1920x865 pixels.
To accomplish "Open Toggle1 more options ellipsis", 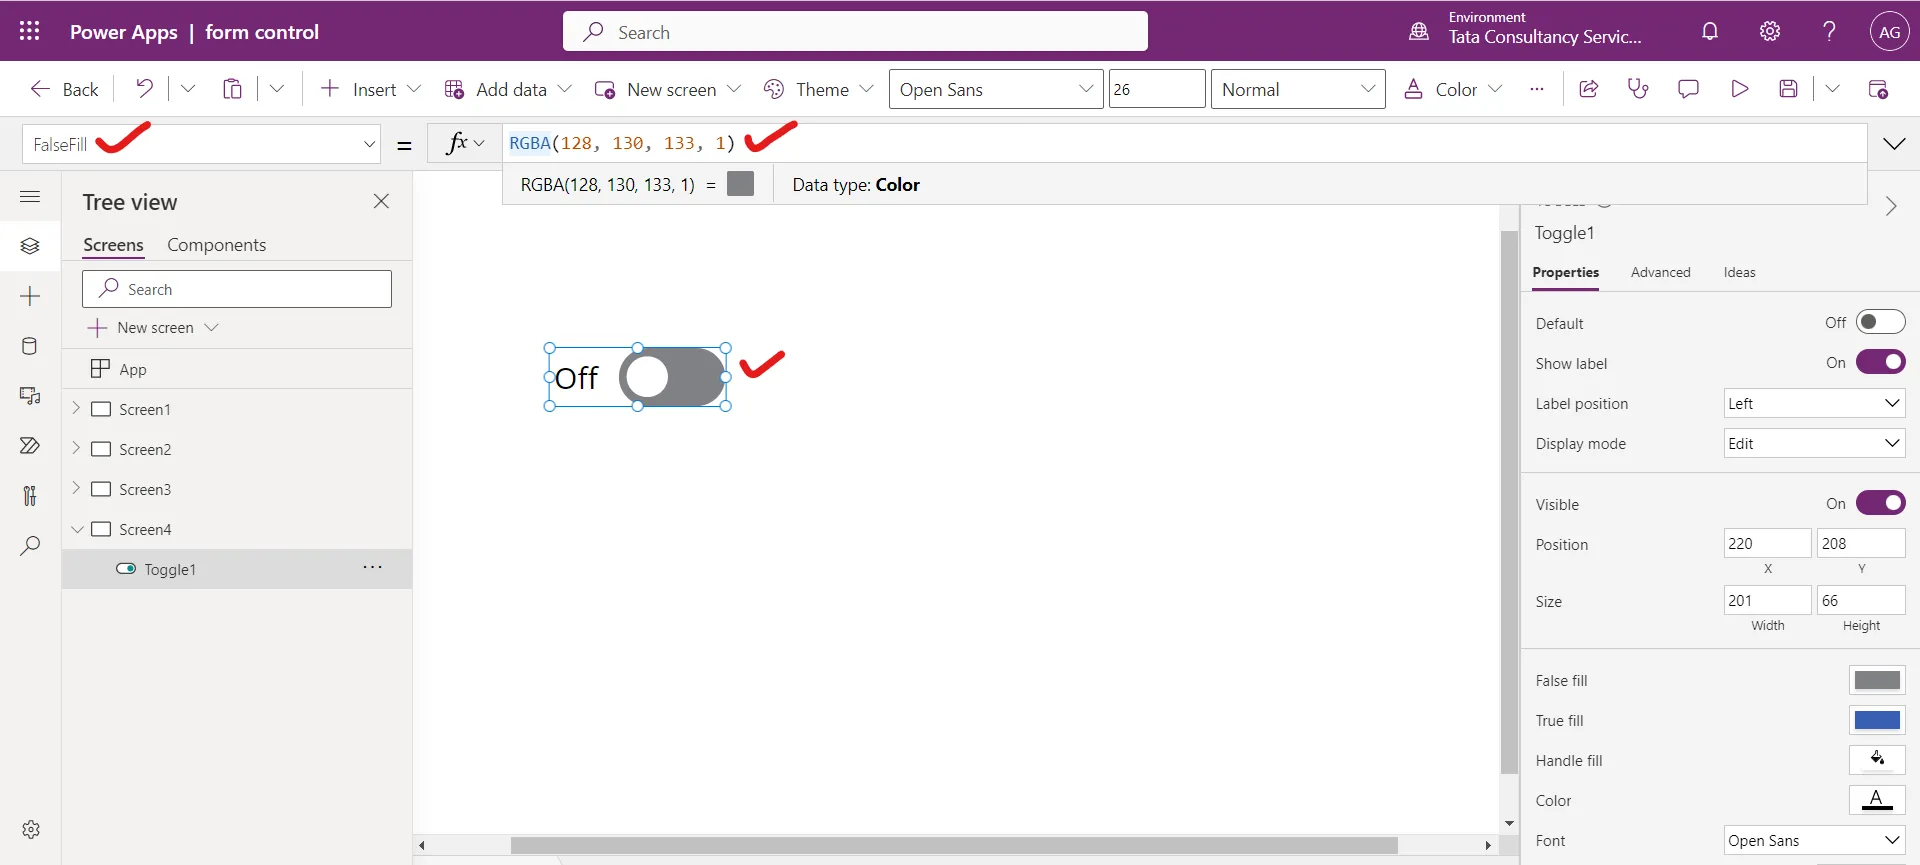I will 373,567.
